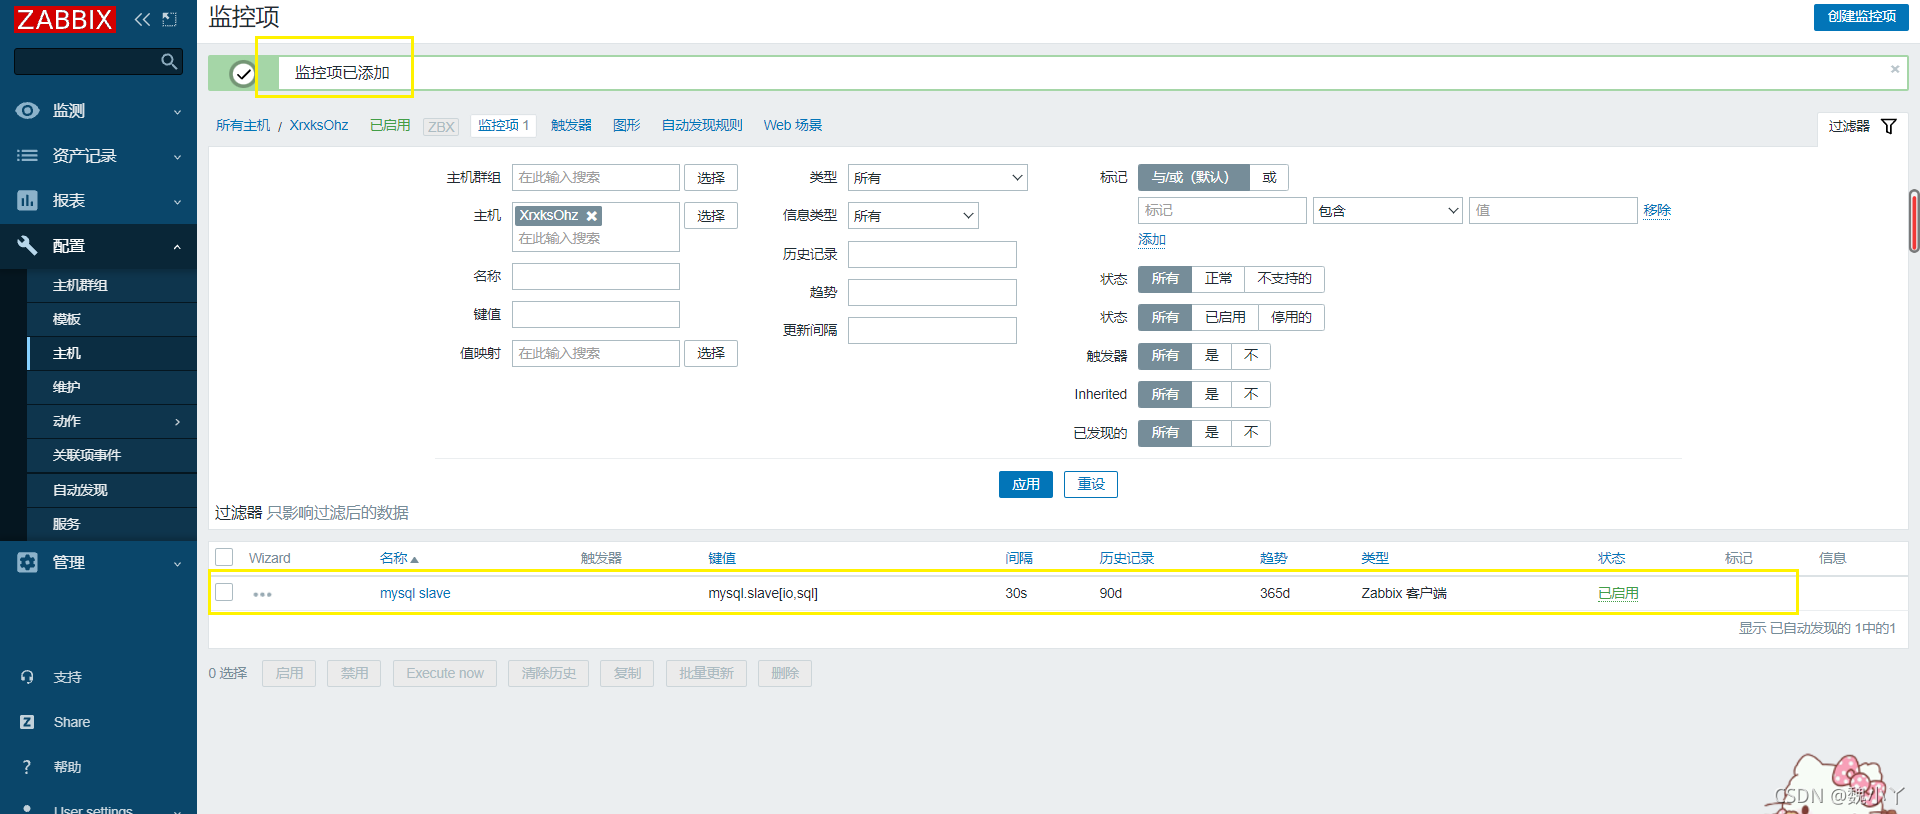Image resolution: width=1920 pixels, height=814 pixels.
Task: Click the 帮助 question mark icon
Action: point(28,767)
